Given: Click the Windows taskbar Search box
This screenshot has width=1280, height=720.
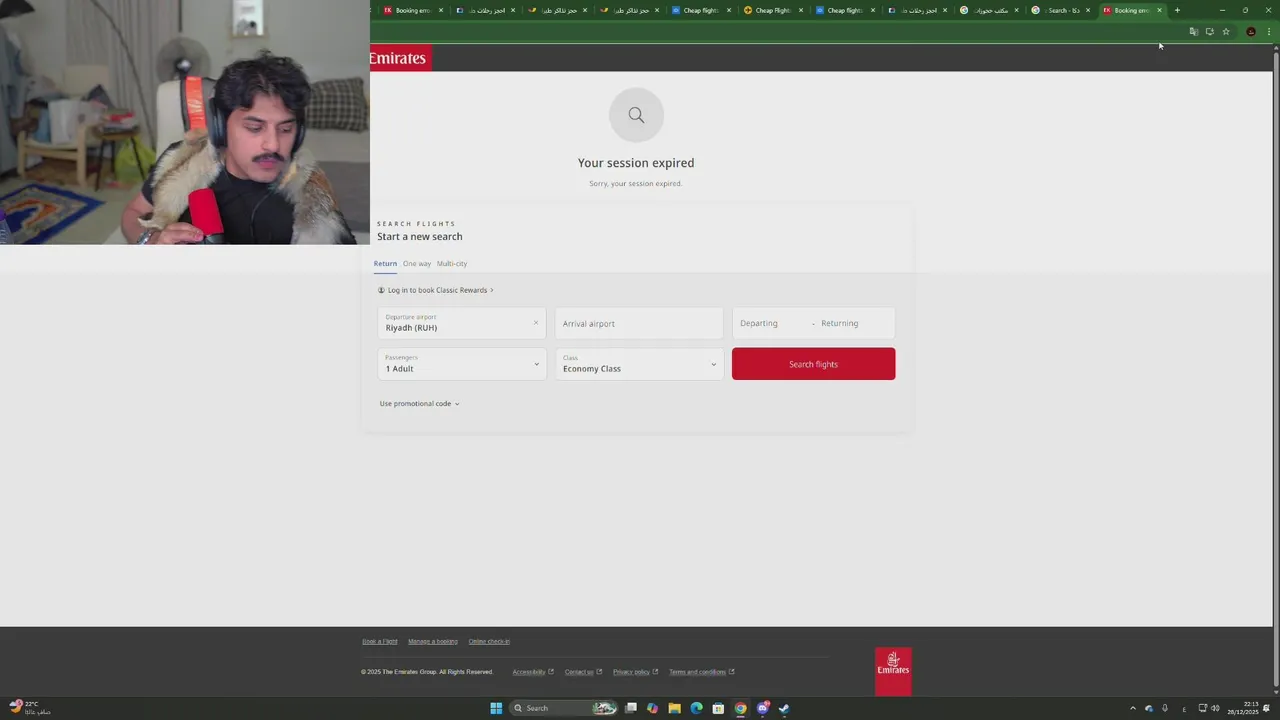Looking at the screenshot, I should (x=562, y=708).
